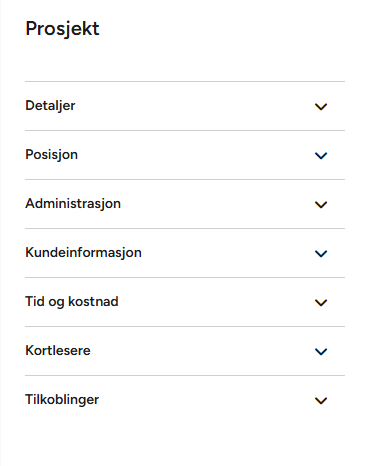
Task: Click the chevron icon beside Posisjon
Action: coord(321,156)
